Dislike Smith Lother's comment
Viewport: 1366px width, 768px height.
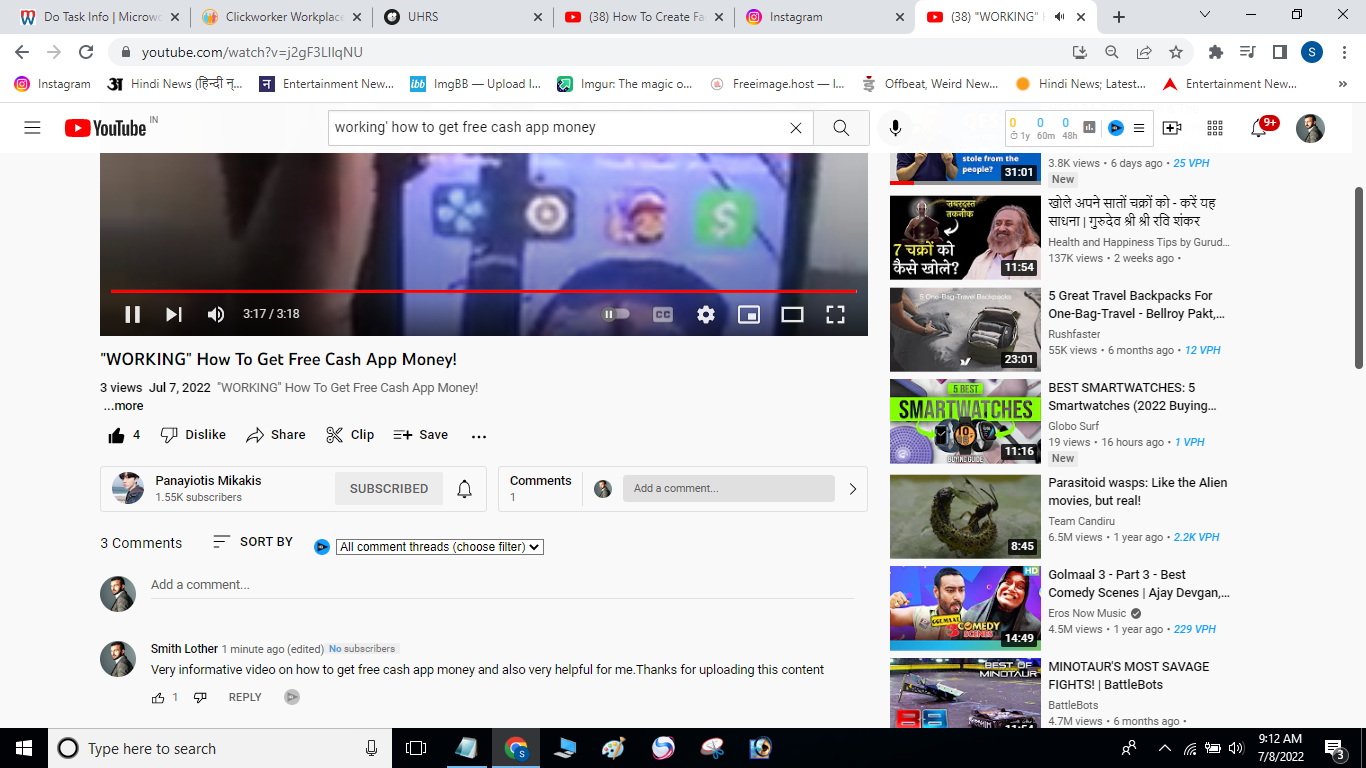coord(200,698)
